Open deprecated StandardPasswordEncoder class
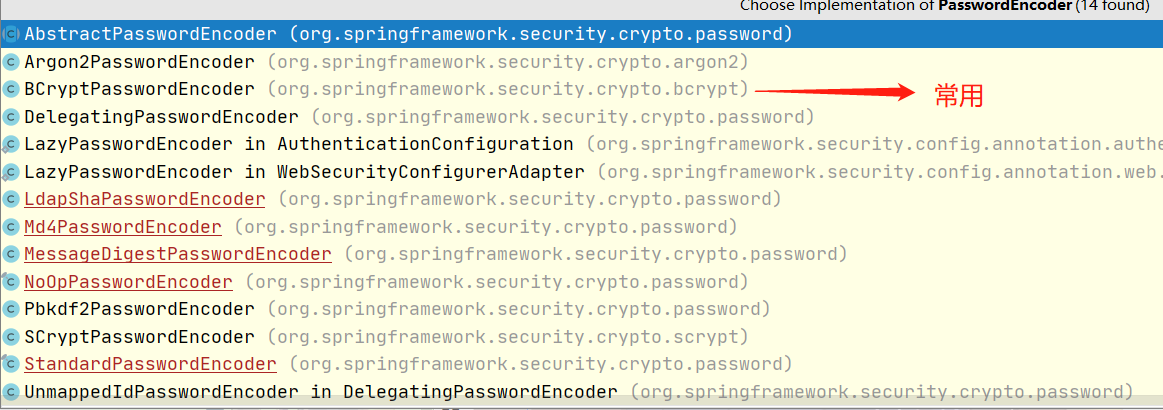The image size is (1163, 410). pyautogui.click(x=150, y=364)
